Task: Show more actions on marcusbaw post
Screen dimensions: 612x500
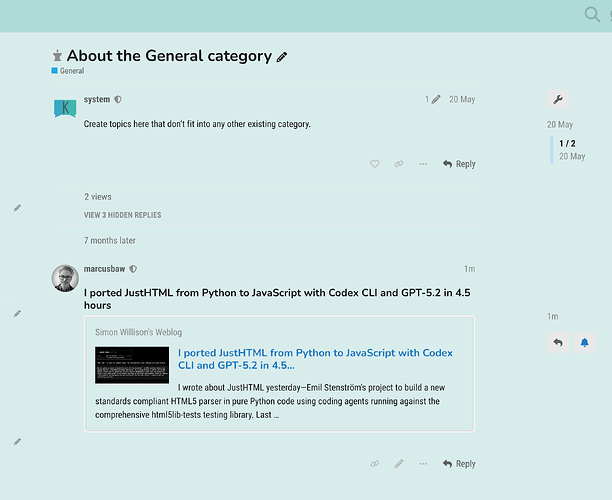Action: tap(423, 464)
